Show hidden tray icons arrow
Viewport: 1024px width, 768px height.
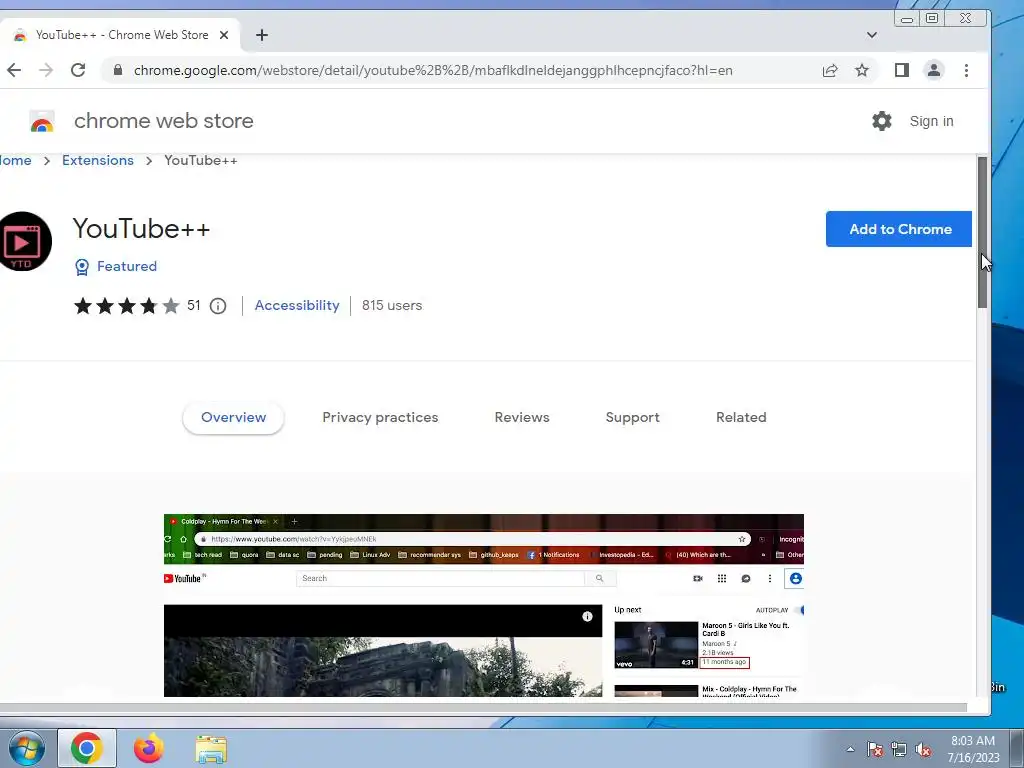point(850,749)
